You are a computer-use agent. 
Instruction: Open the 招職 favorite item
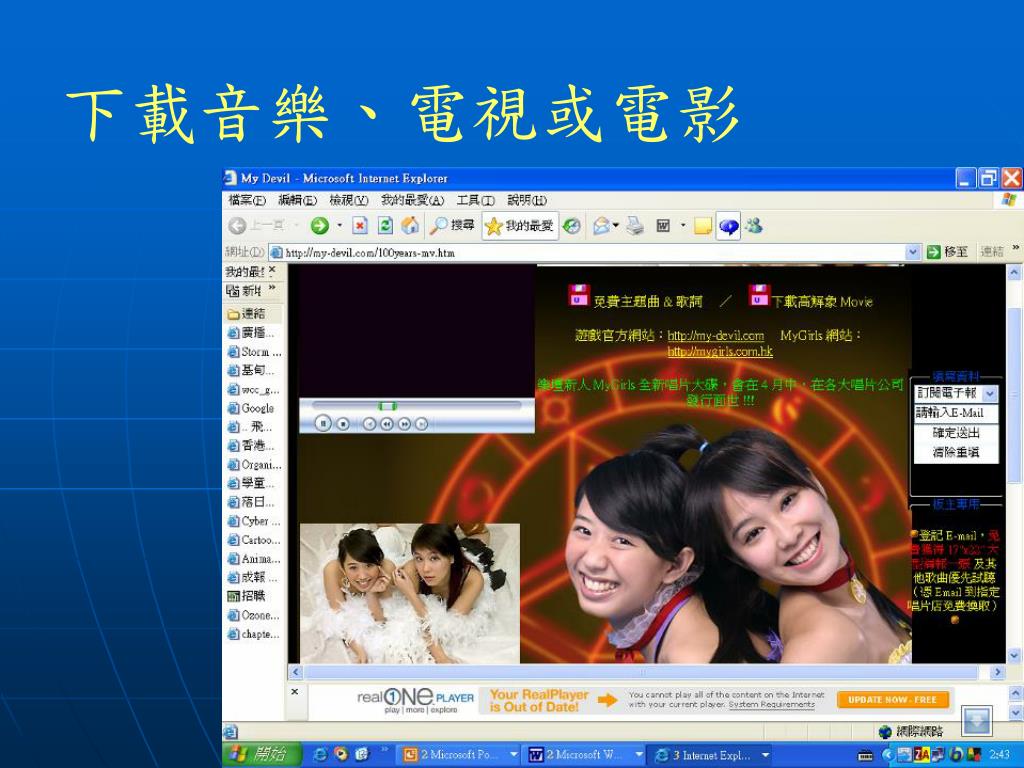246,596
